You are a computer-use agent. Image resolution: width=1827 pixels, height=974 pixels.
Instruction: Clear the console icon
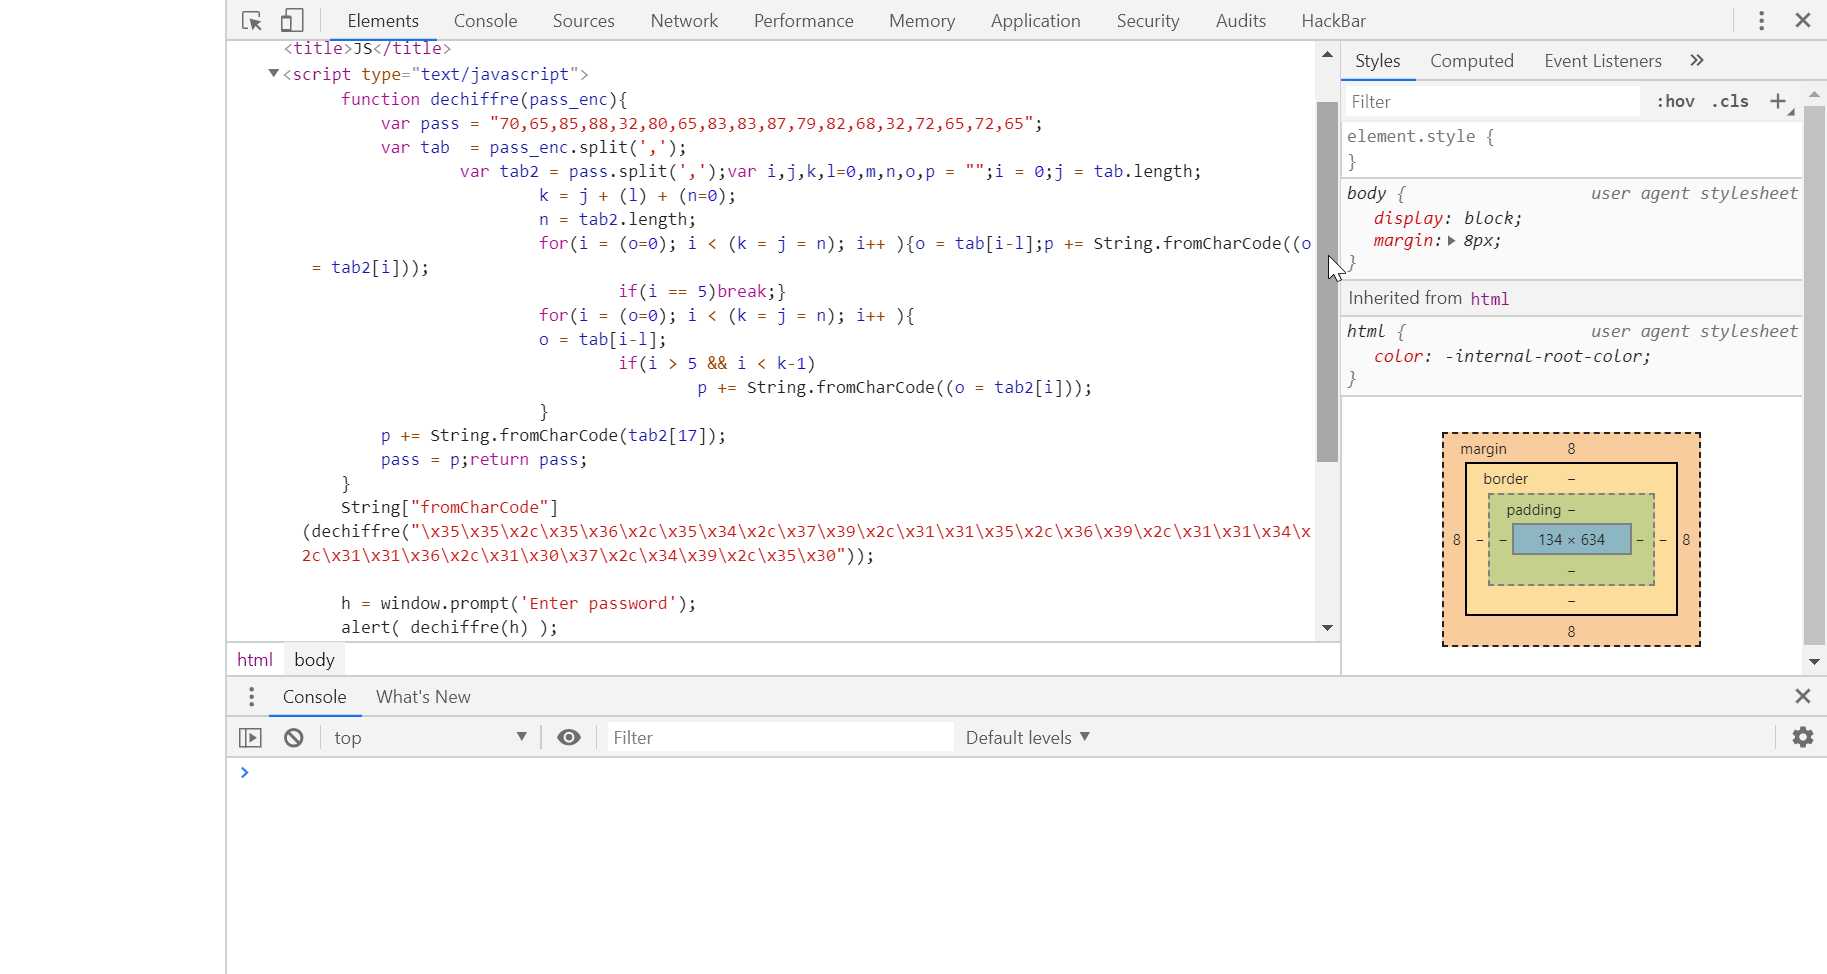click(293, 738)
